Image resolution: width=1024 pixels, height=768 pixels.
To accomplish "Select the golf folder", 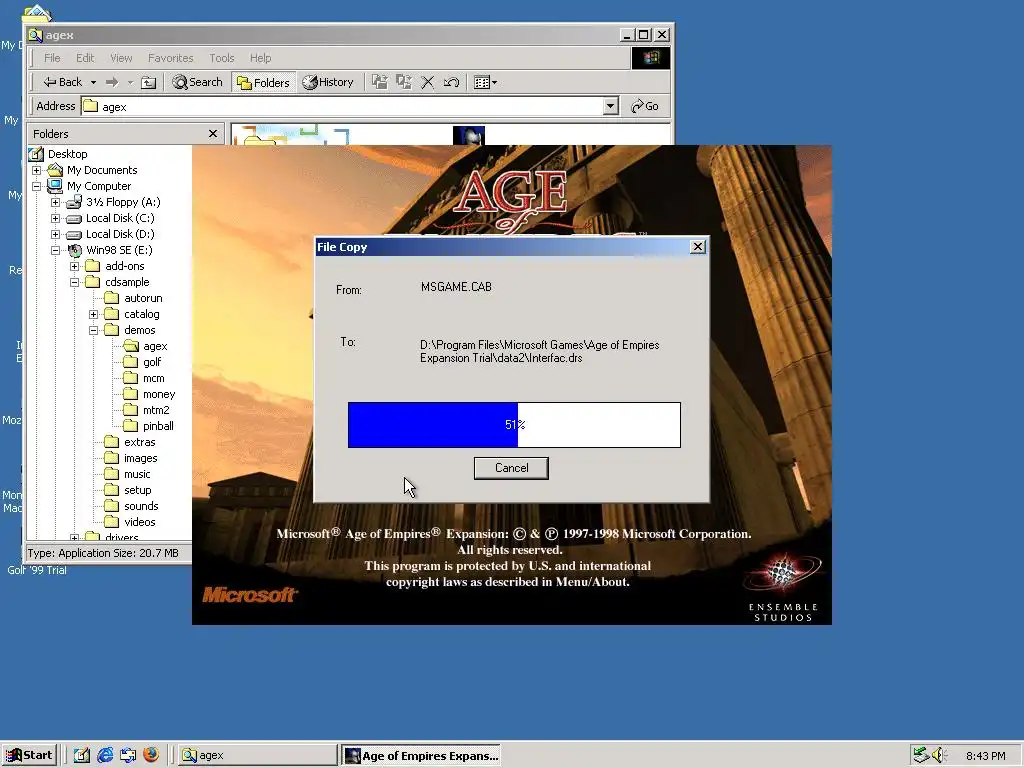I will pos(152,362).
